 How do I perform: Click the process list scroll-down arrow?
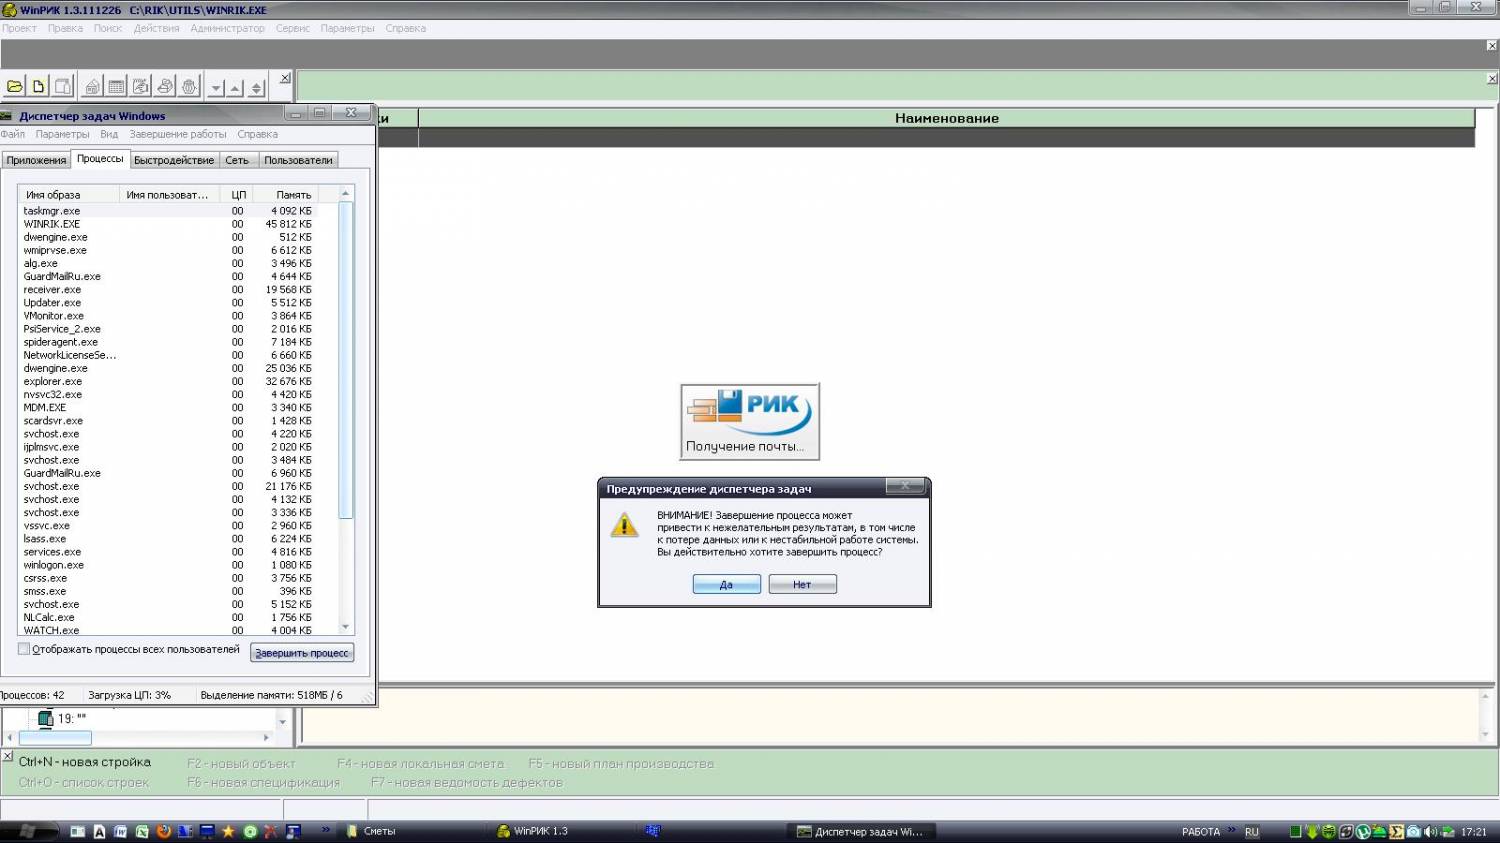[x=346, y=627]
